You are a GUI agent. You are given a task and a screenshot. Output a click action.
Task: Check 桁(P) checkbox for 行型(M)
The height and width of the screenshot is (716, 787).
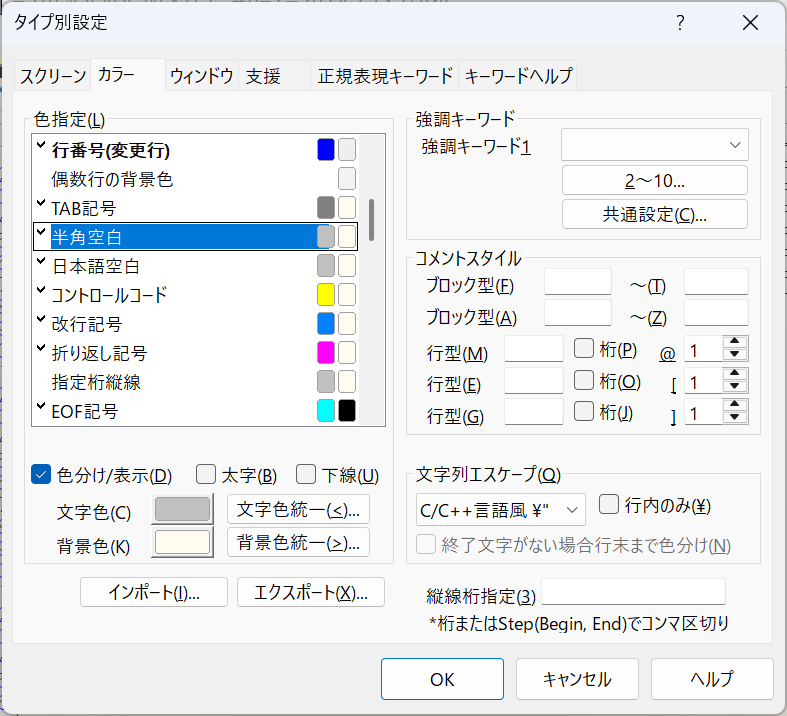(584, 348)
